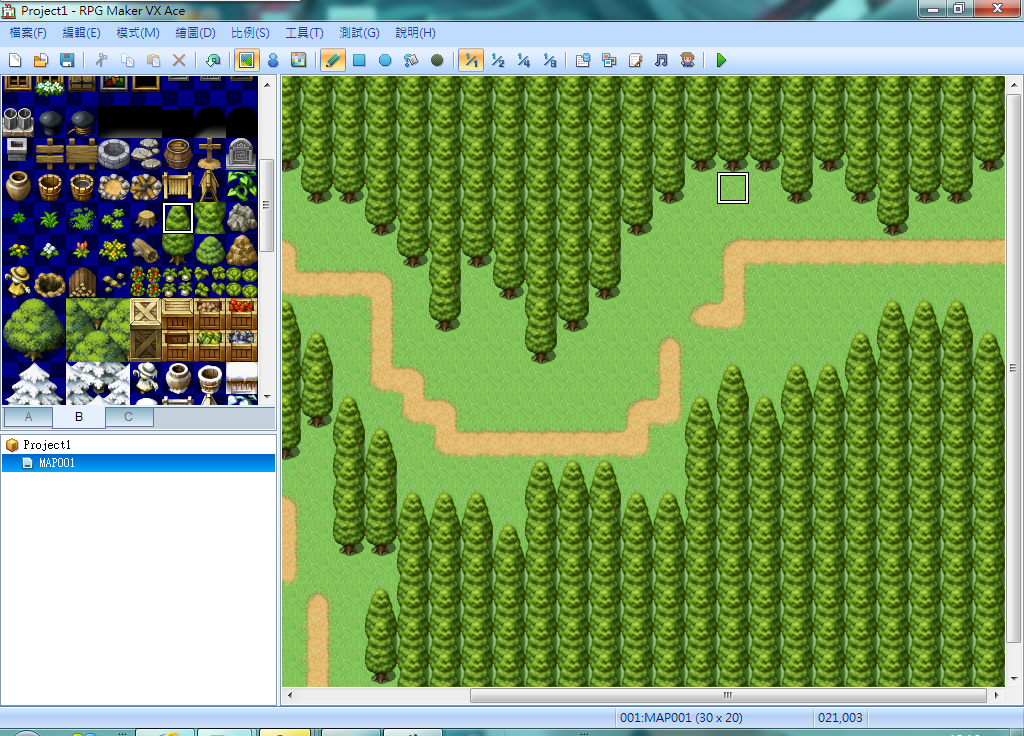Click map view scroll left arrow
Viewport: 1024px width, 736px height.
pyautogui.click(x=290, y=696)
